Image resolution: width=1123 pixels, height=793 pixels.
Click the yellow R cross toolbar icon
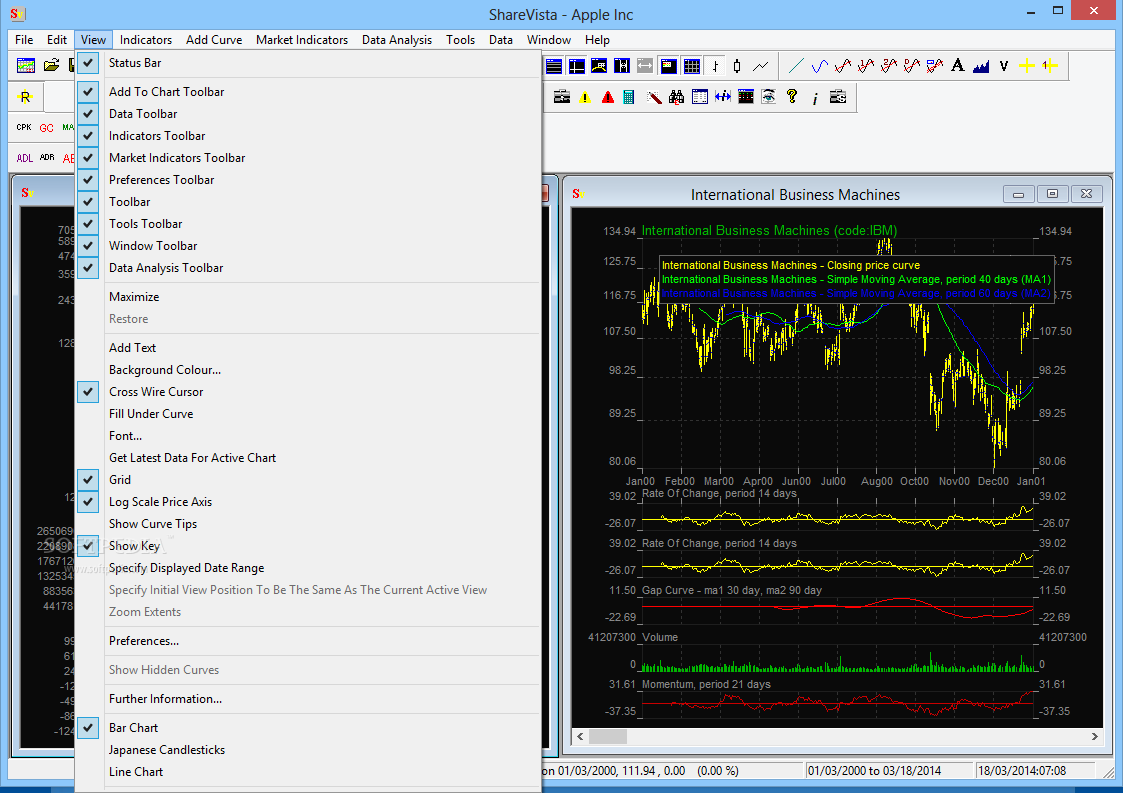click(x=25, y=97)
